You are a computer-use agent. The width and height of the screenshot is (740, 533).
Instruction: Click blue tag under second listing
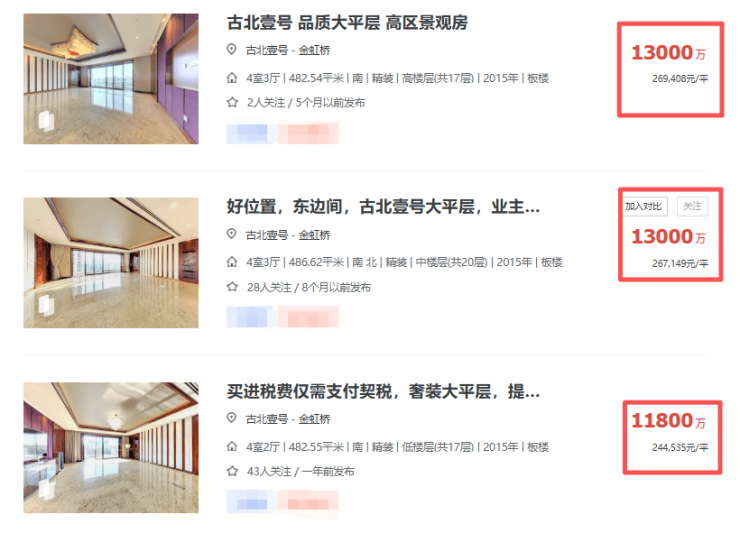pyautogui.click(x=251, y=317)
